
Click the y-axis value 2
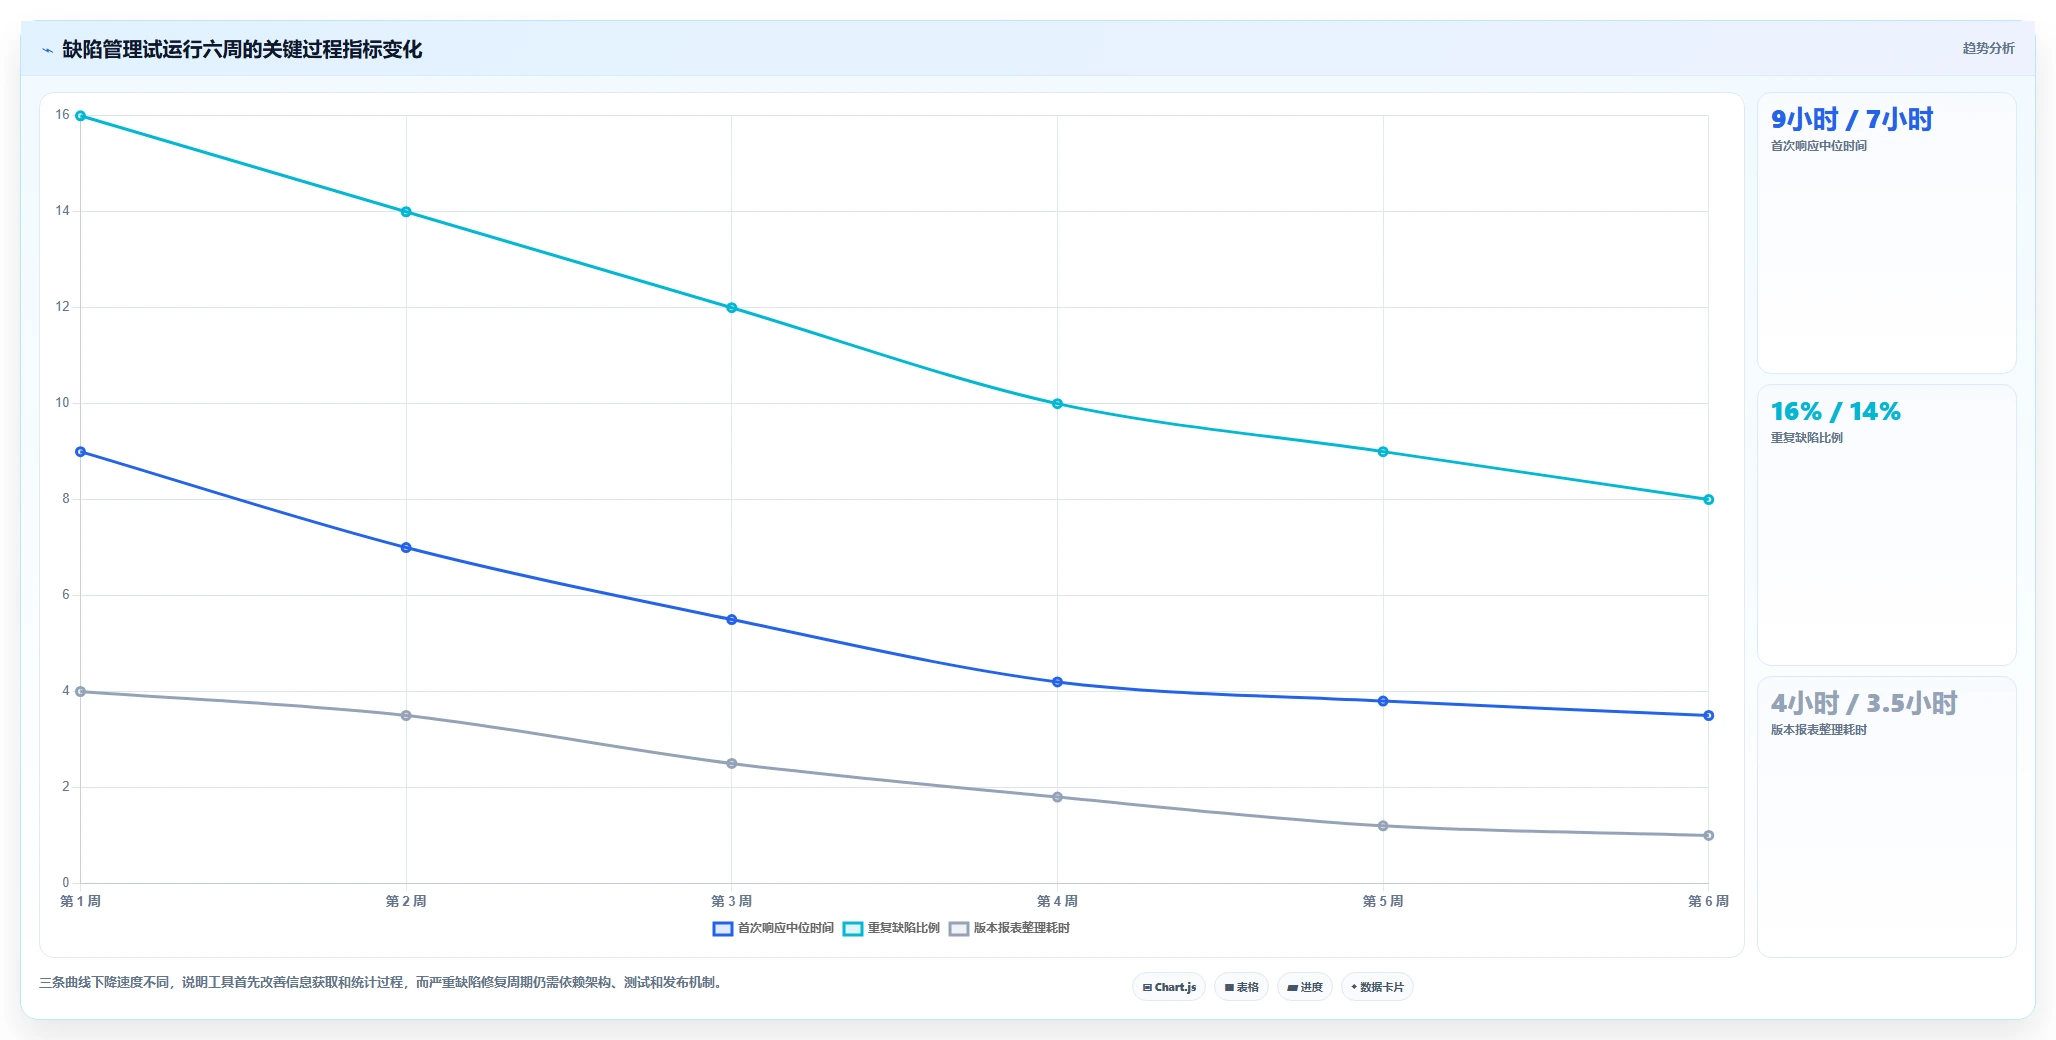(66, 787)
